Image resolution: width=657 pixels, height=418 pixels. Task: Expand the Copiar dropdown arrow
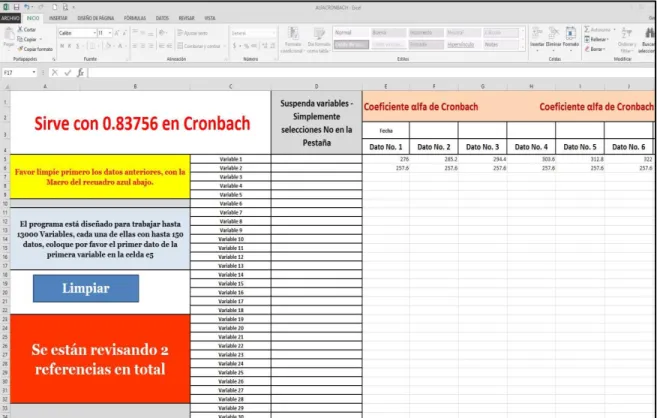tap(41, 39)
